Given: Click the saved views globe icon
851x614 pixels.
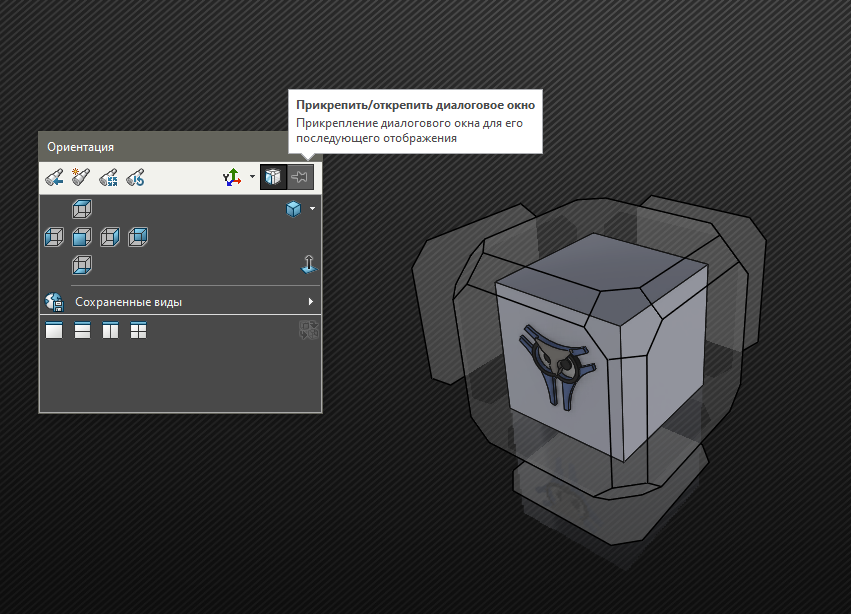Looking at the screenshot, I should (54, 302).
